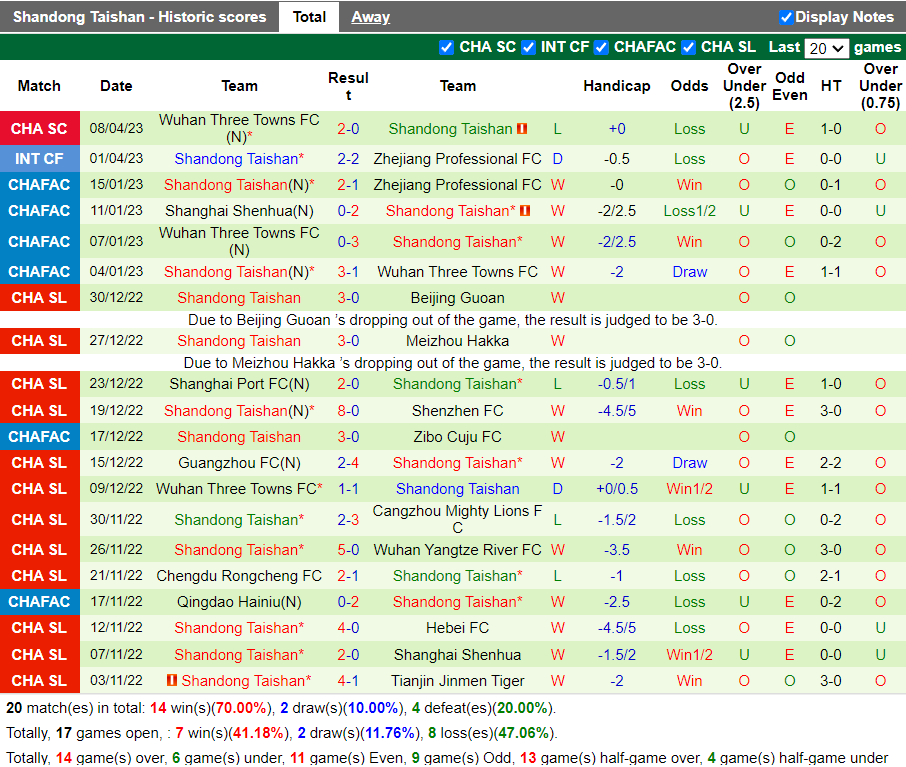Click the Beijing Guoan team link

[457, 297]
